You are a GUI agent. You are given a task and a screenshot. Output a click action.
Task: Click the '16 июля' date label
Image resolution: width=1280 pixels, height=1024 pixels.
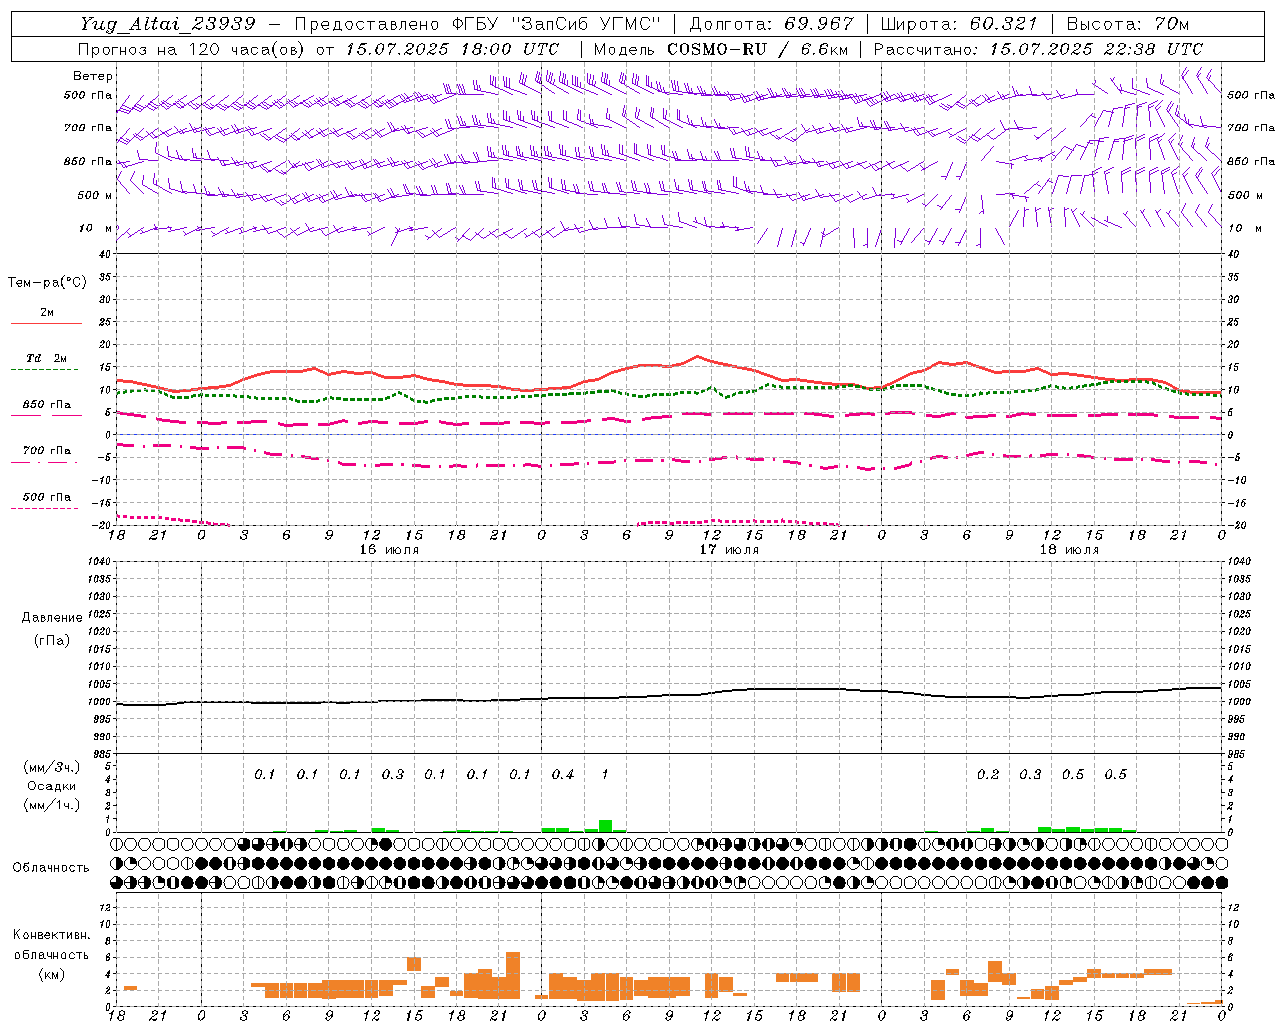pos(389,549)
